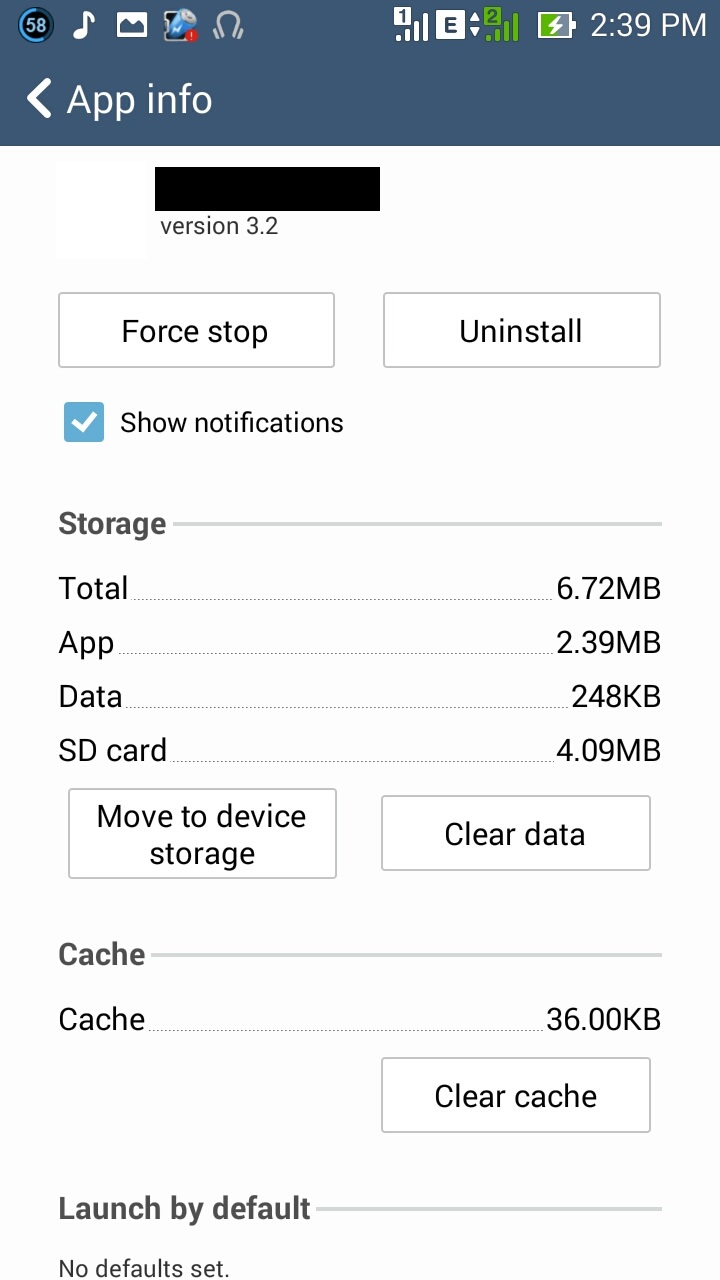
Task: Tap the battery charging icon
Action: coord(555,25)
